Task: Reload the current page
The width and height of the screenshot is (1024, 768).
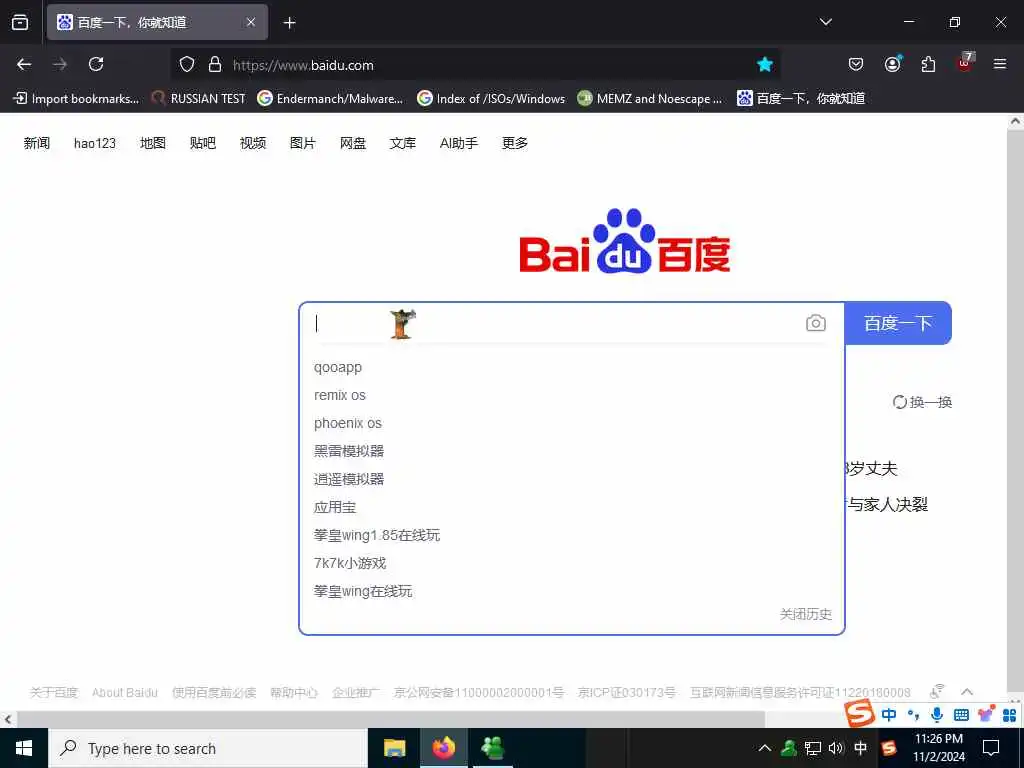Action: (96, 64)
